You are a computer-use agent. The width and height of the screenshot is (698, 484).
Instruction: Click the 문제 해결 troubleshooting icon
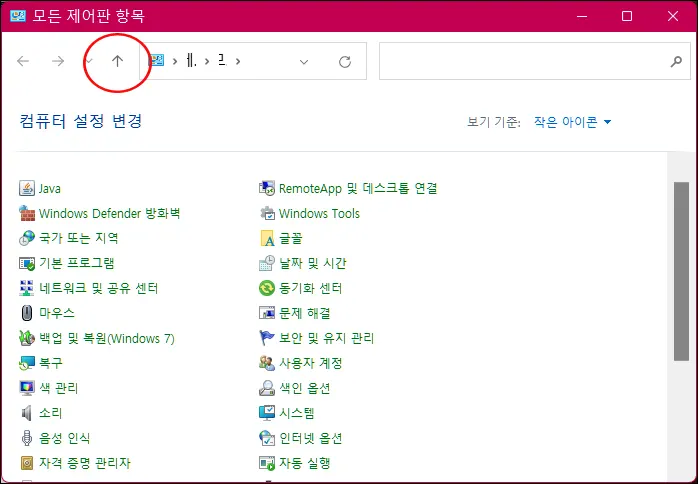click(x=267, y=313)
